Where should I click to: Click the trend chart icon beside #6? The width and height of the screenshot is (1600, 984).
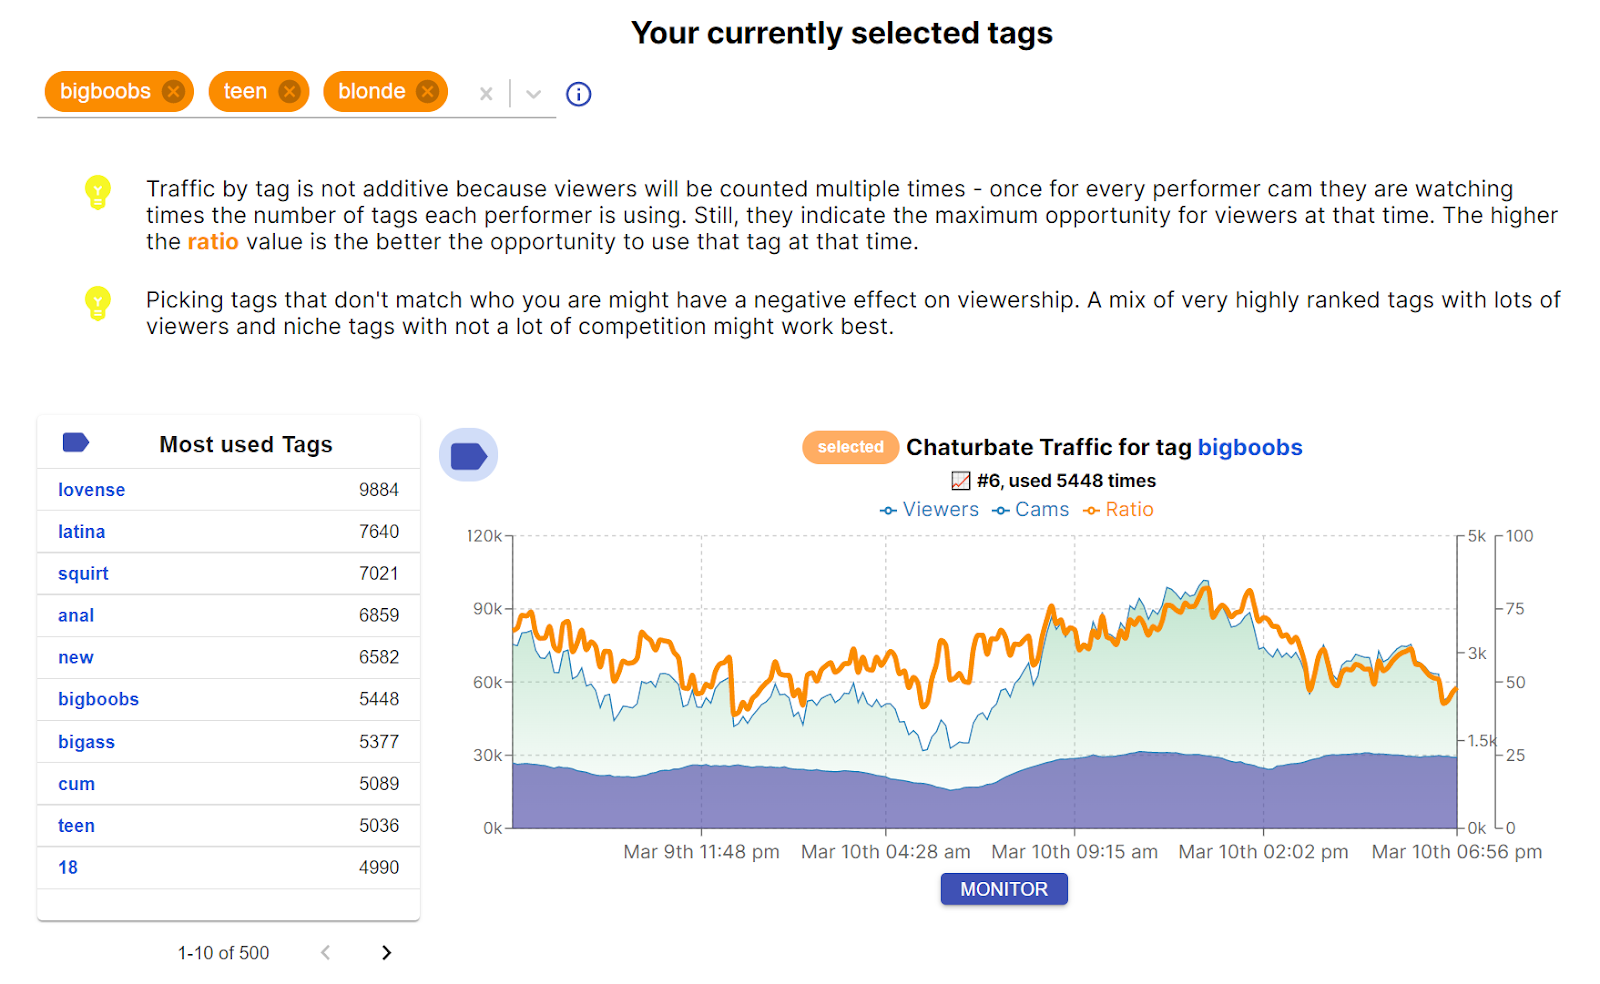pyautogui.click(x=961, y=481)
